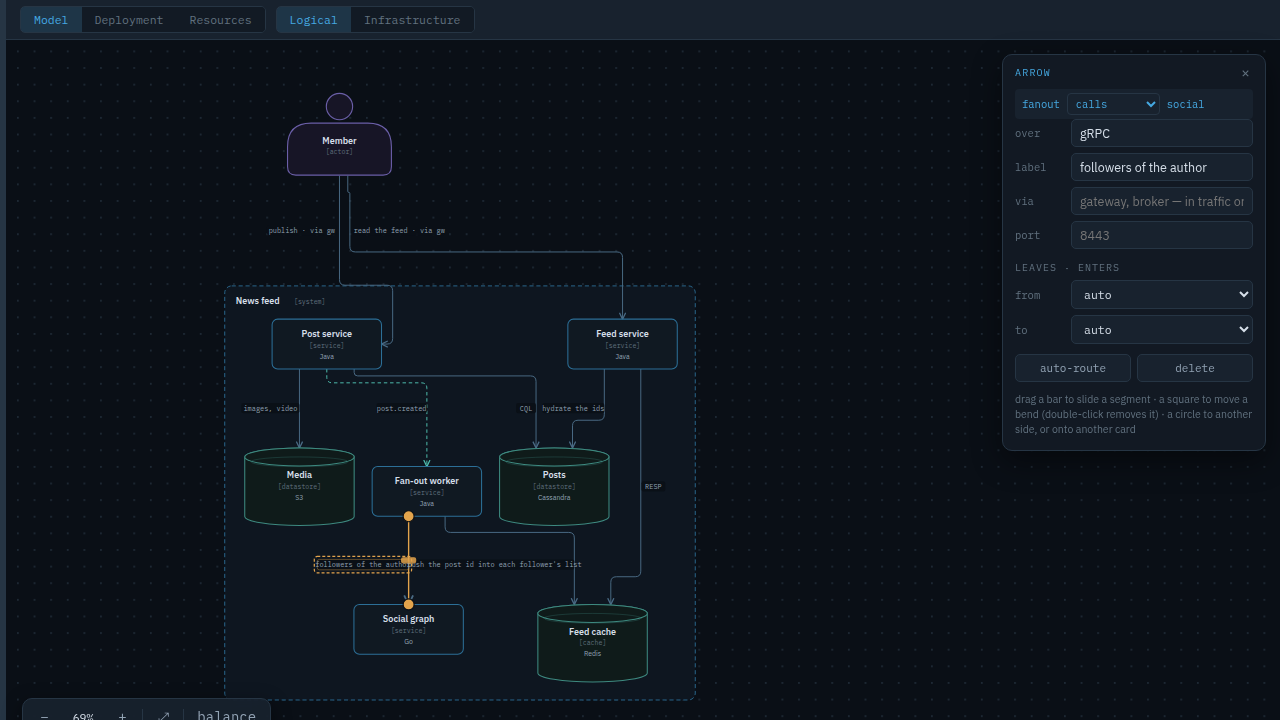This screenshot has height=720, width=1280.
Task: Switch to the Infrastructure layer
Action: pos(412,20)
